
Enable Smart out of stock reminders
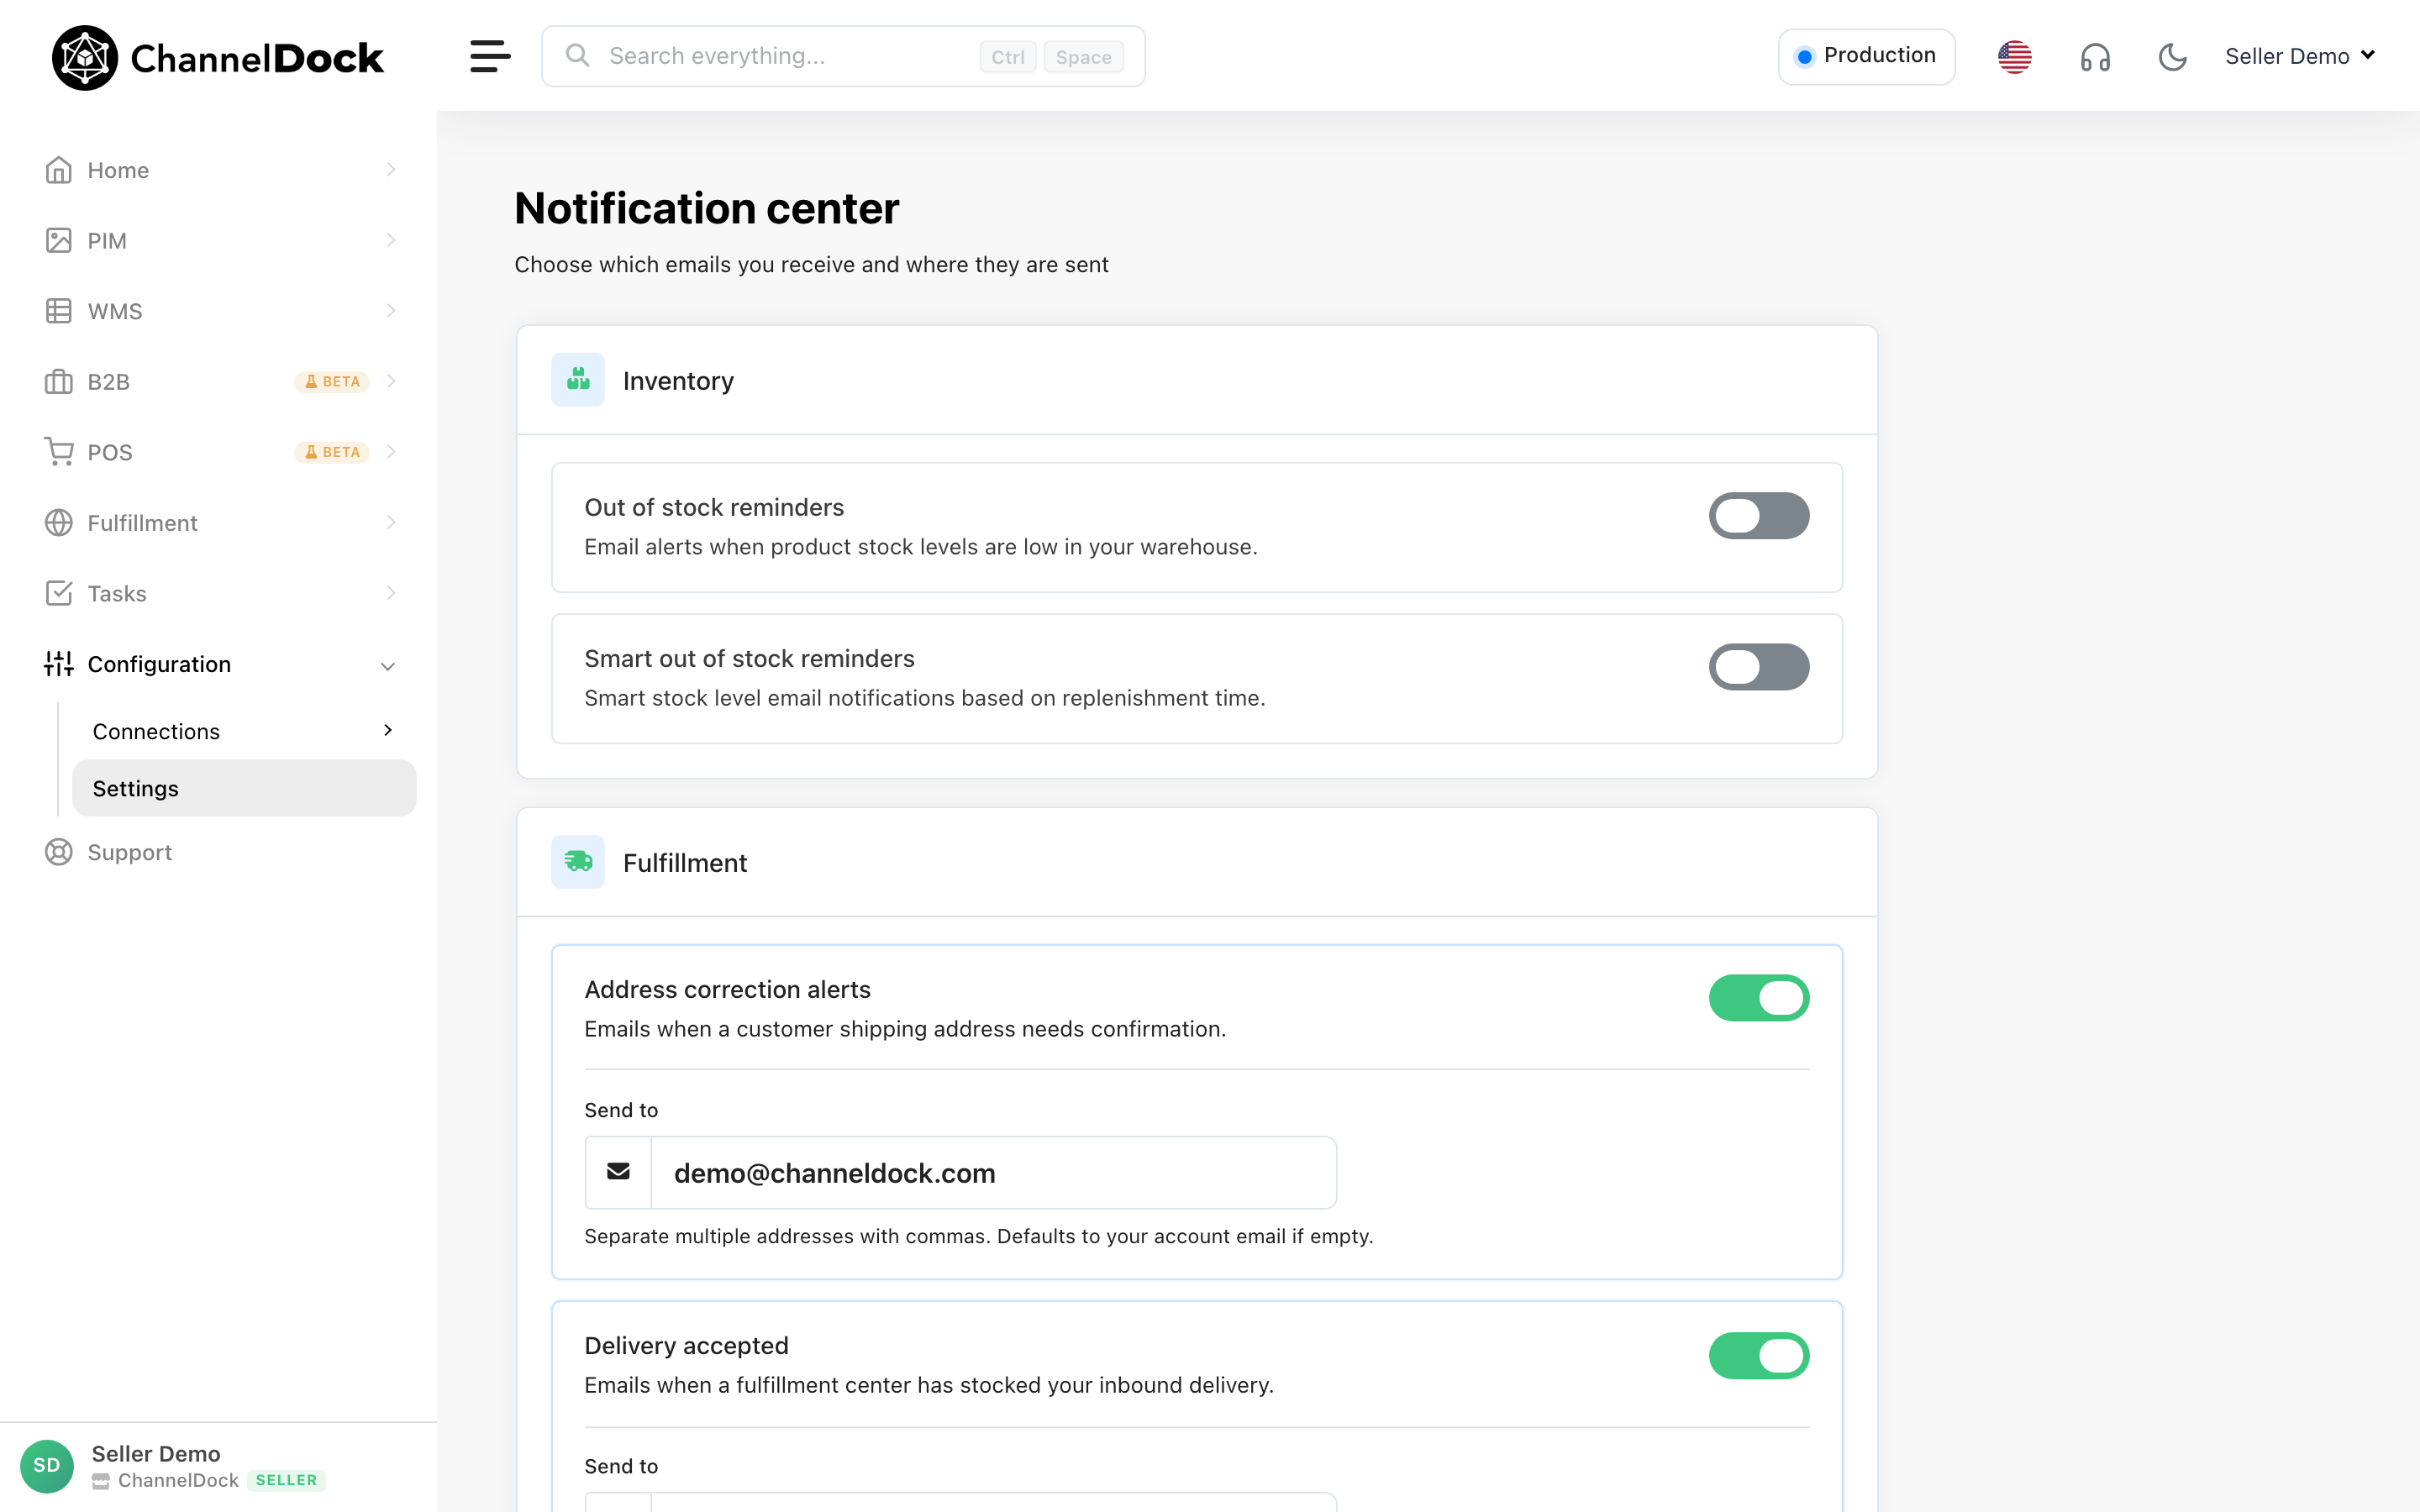point(1758,667)
